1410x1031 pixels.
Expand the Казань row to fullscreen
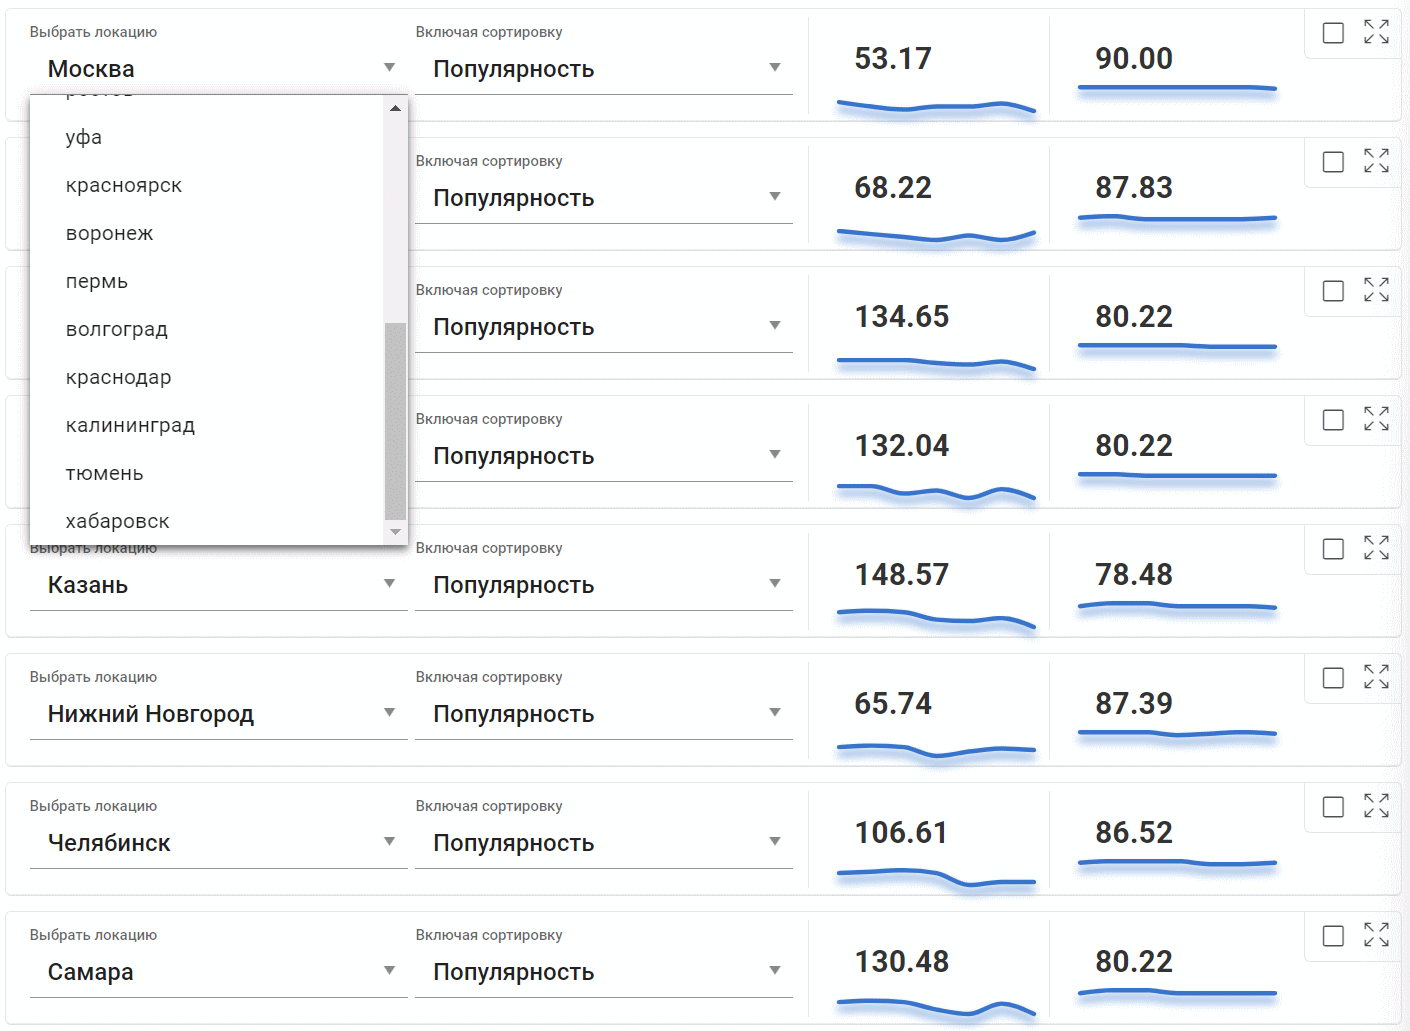point(1376,548)
